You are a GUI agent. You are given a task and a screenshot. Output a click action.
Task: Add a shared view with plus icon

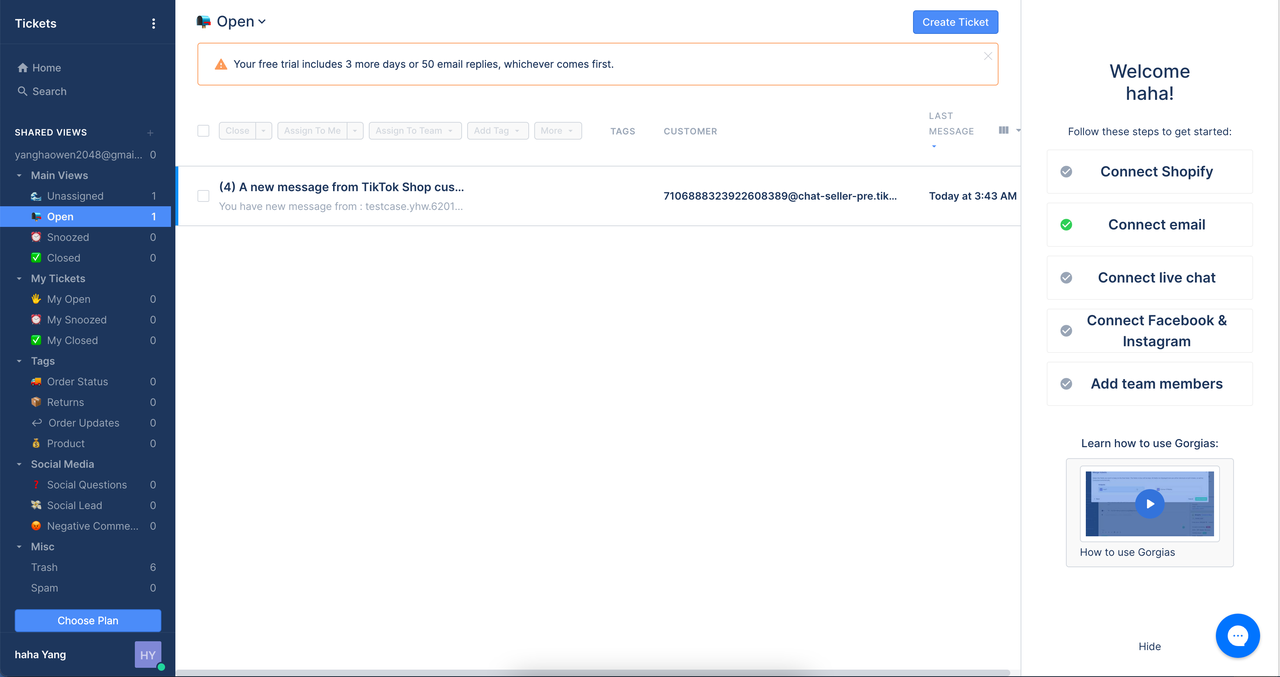pos(151,132)
